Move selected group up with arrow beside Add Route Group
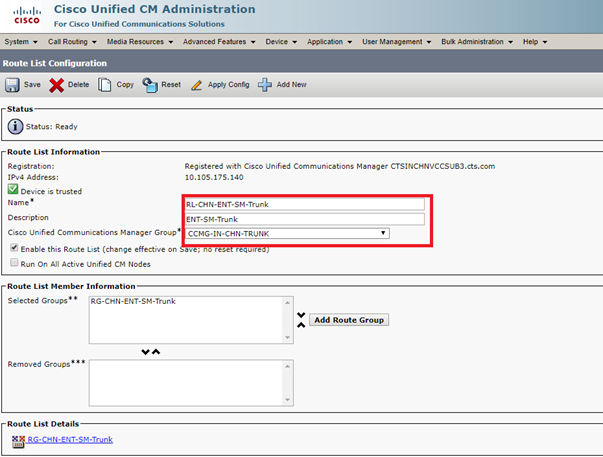The height and width of the screenshot is (457, 603). point(301,325)
